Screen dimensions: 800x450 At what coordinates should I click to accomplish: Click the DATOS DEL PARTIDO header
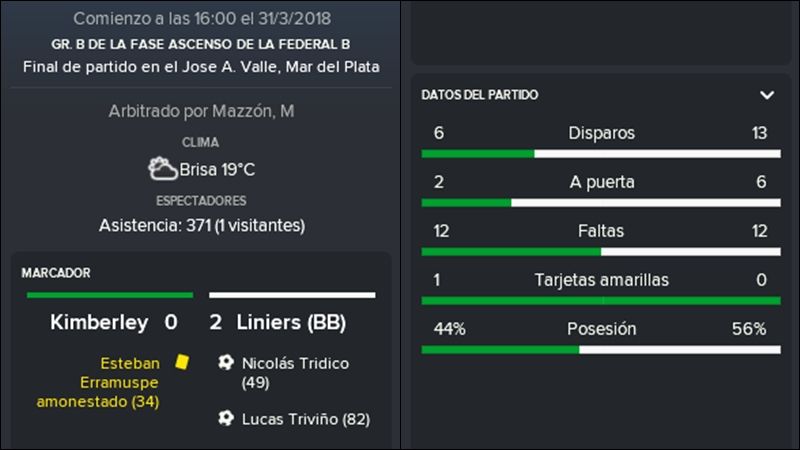click(x=480, y=95)
